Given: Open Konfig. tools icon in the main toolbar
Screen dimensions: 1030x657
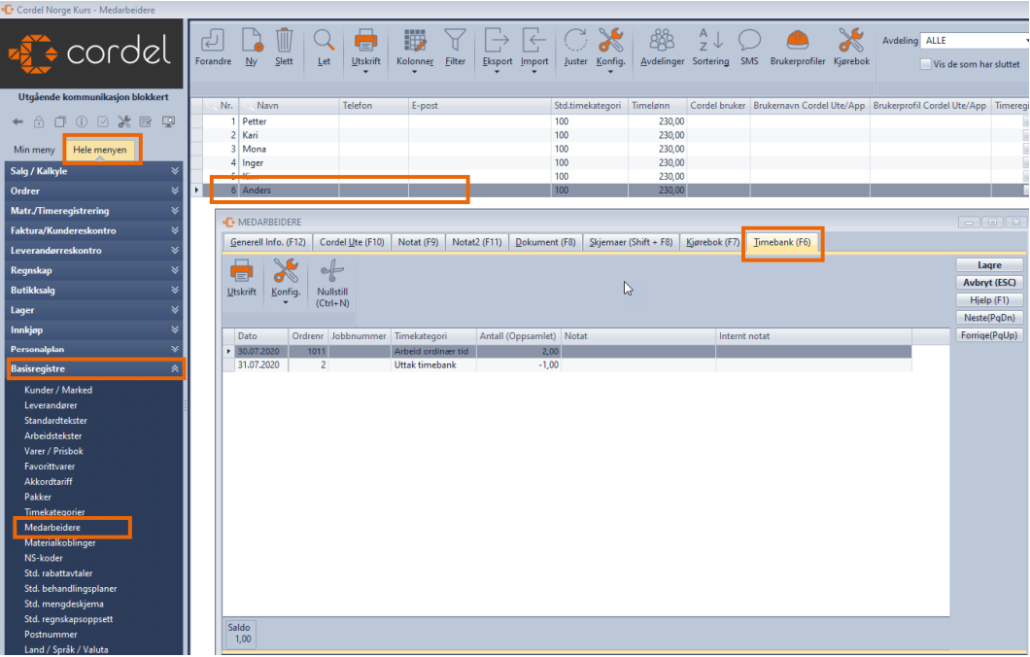Looking at the screenshot, I should click(x=610, y=41).
